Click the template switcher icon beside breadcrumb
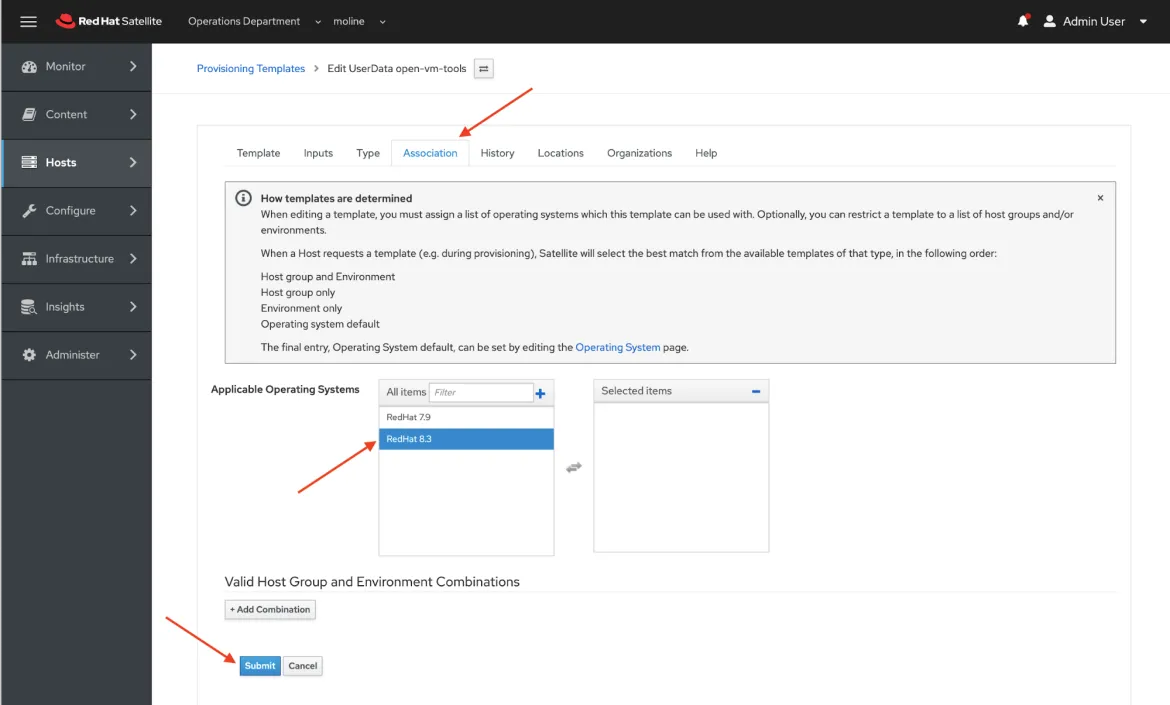This screenshot has height=705, width=1170. coord(484,69)
